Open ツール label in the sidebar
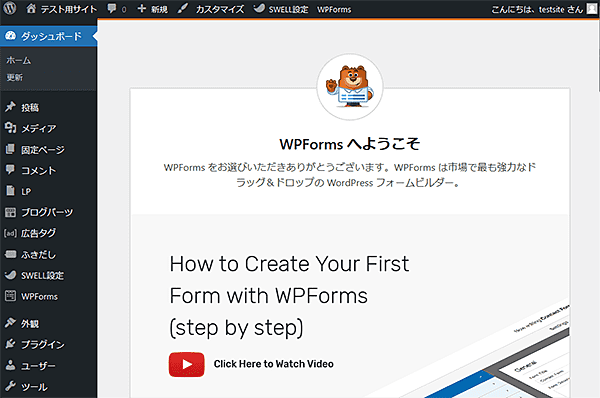The height and width of the screenshot is (398, 600). coord(34,387)
